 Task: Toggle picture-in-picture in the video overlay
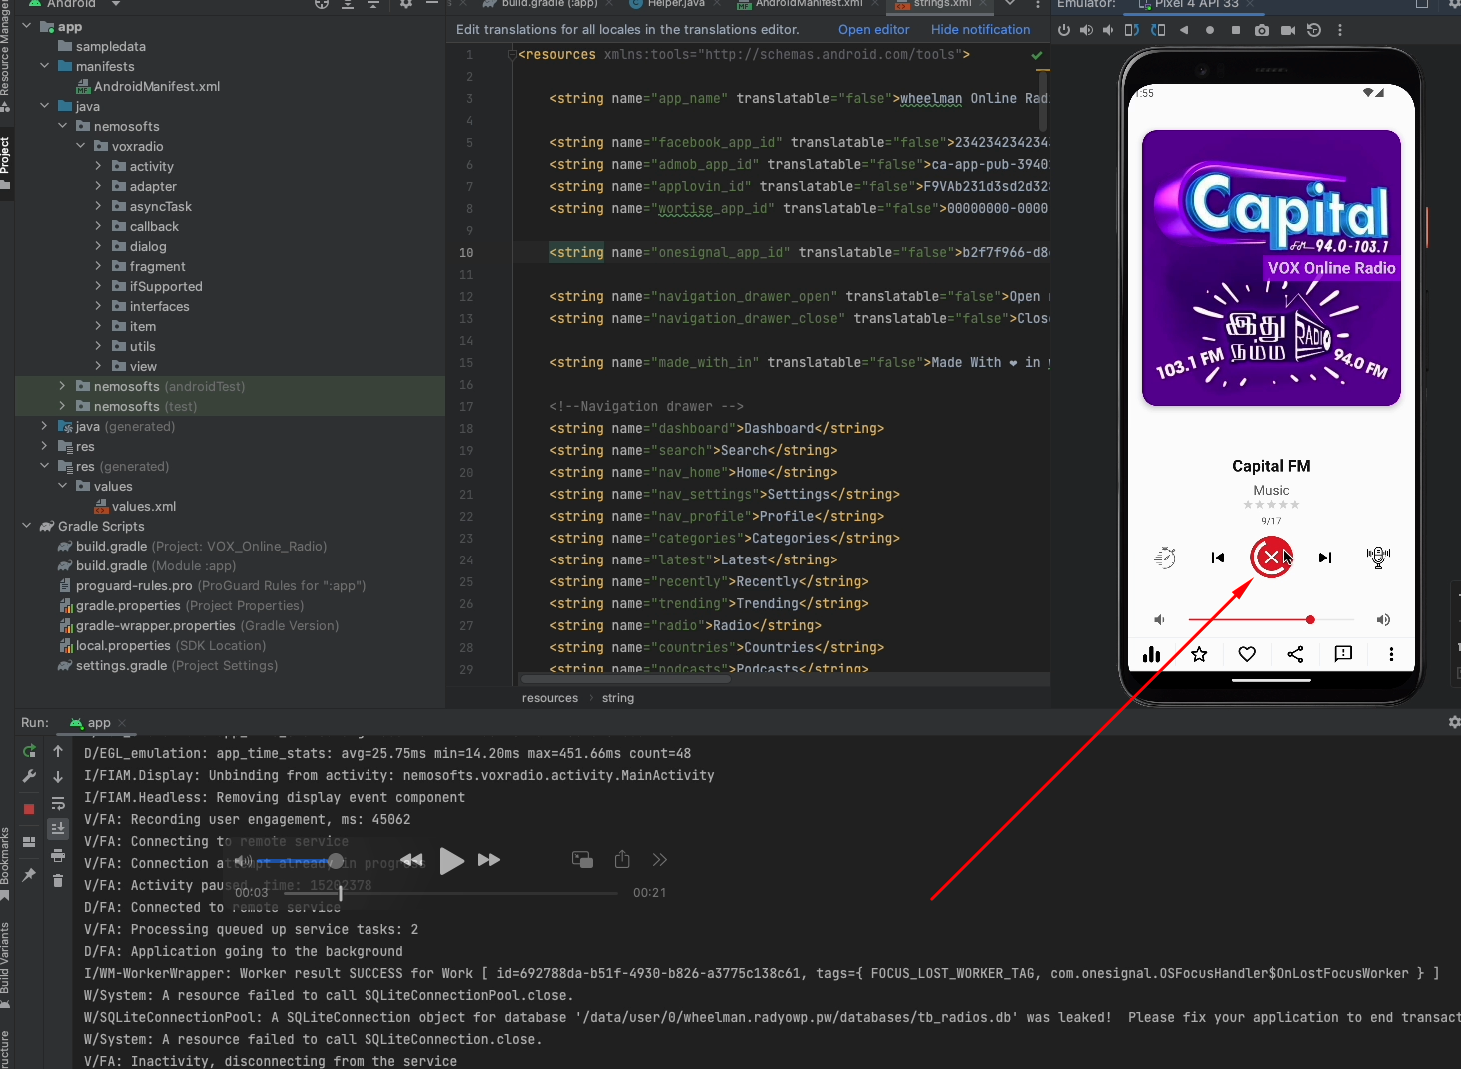(582, 860)
